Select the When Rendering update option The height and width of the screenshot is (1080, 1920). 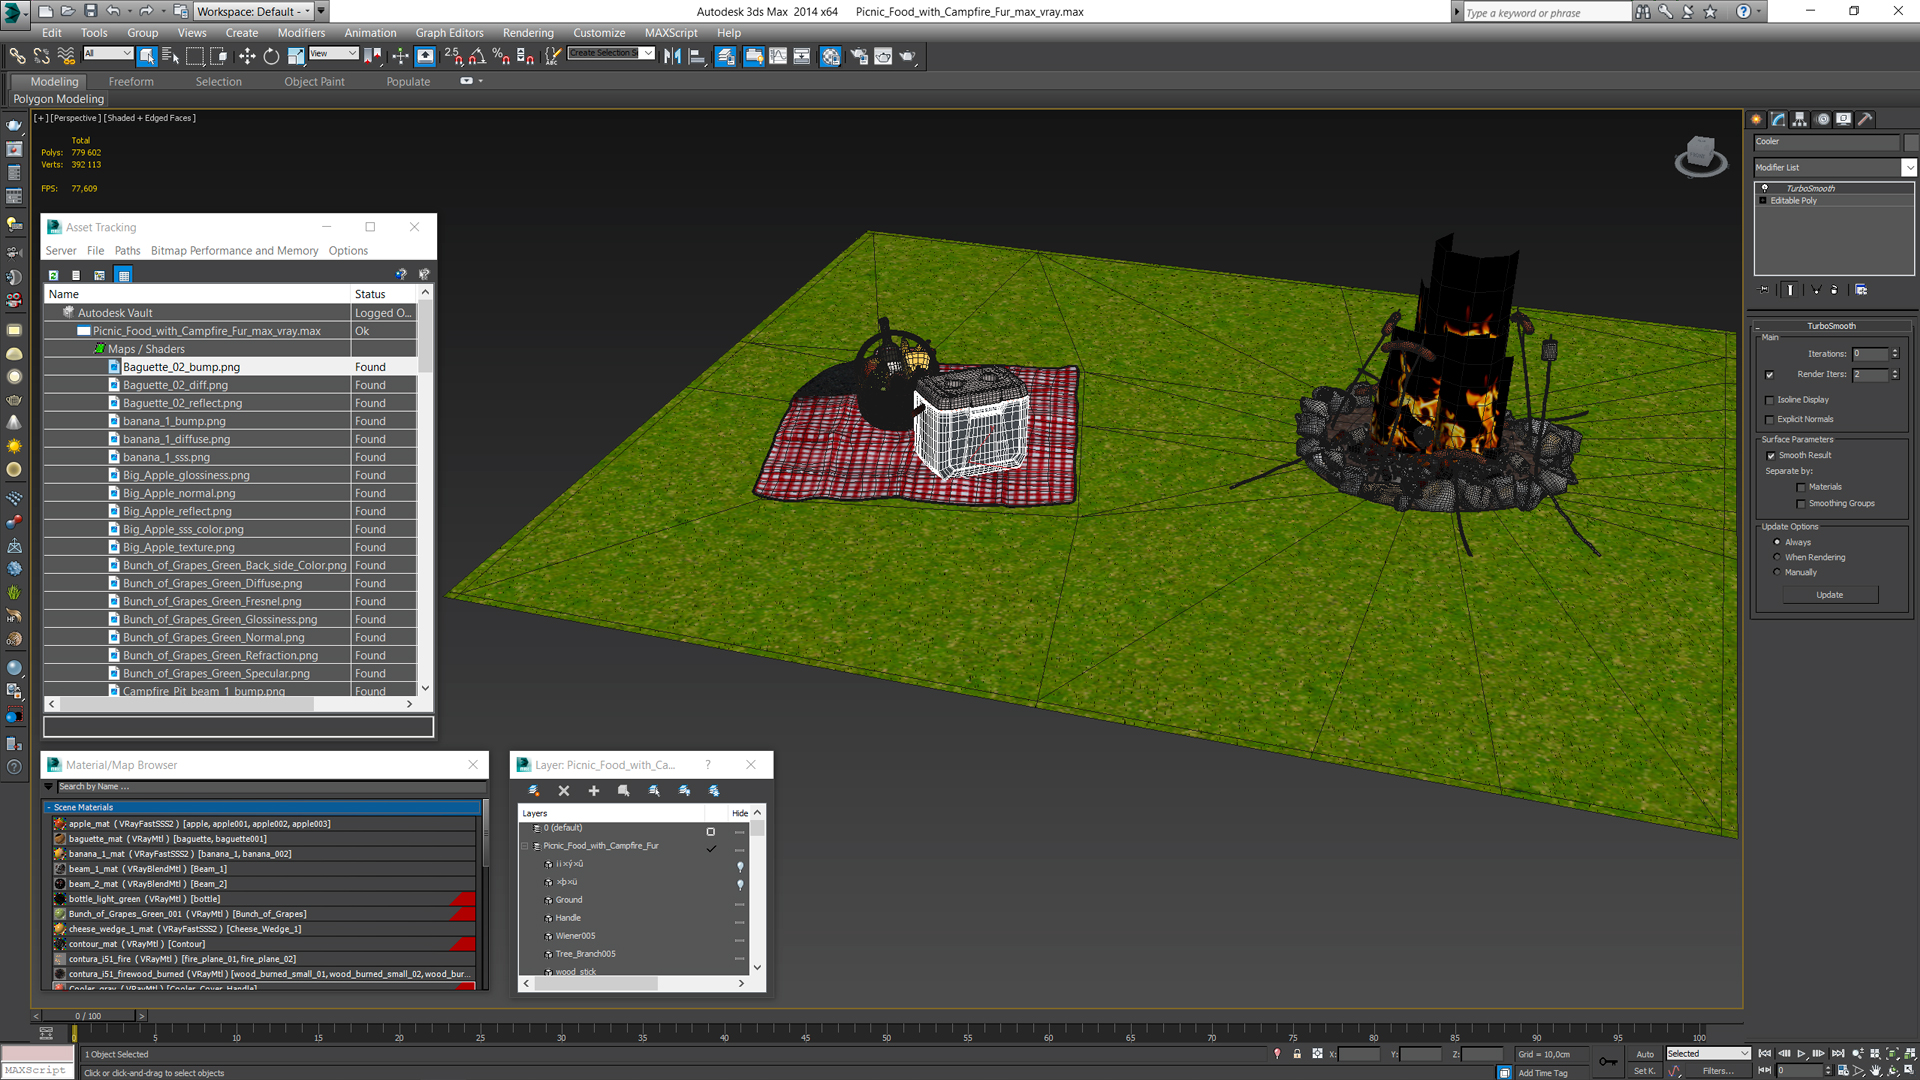1777,557
